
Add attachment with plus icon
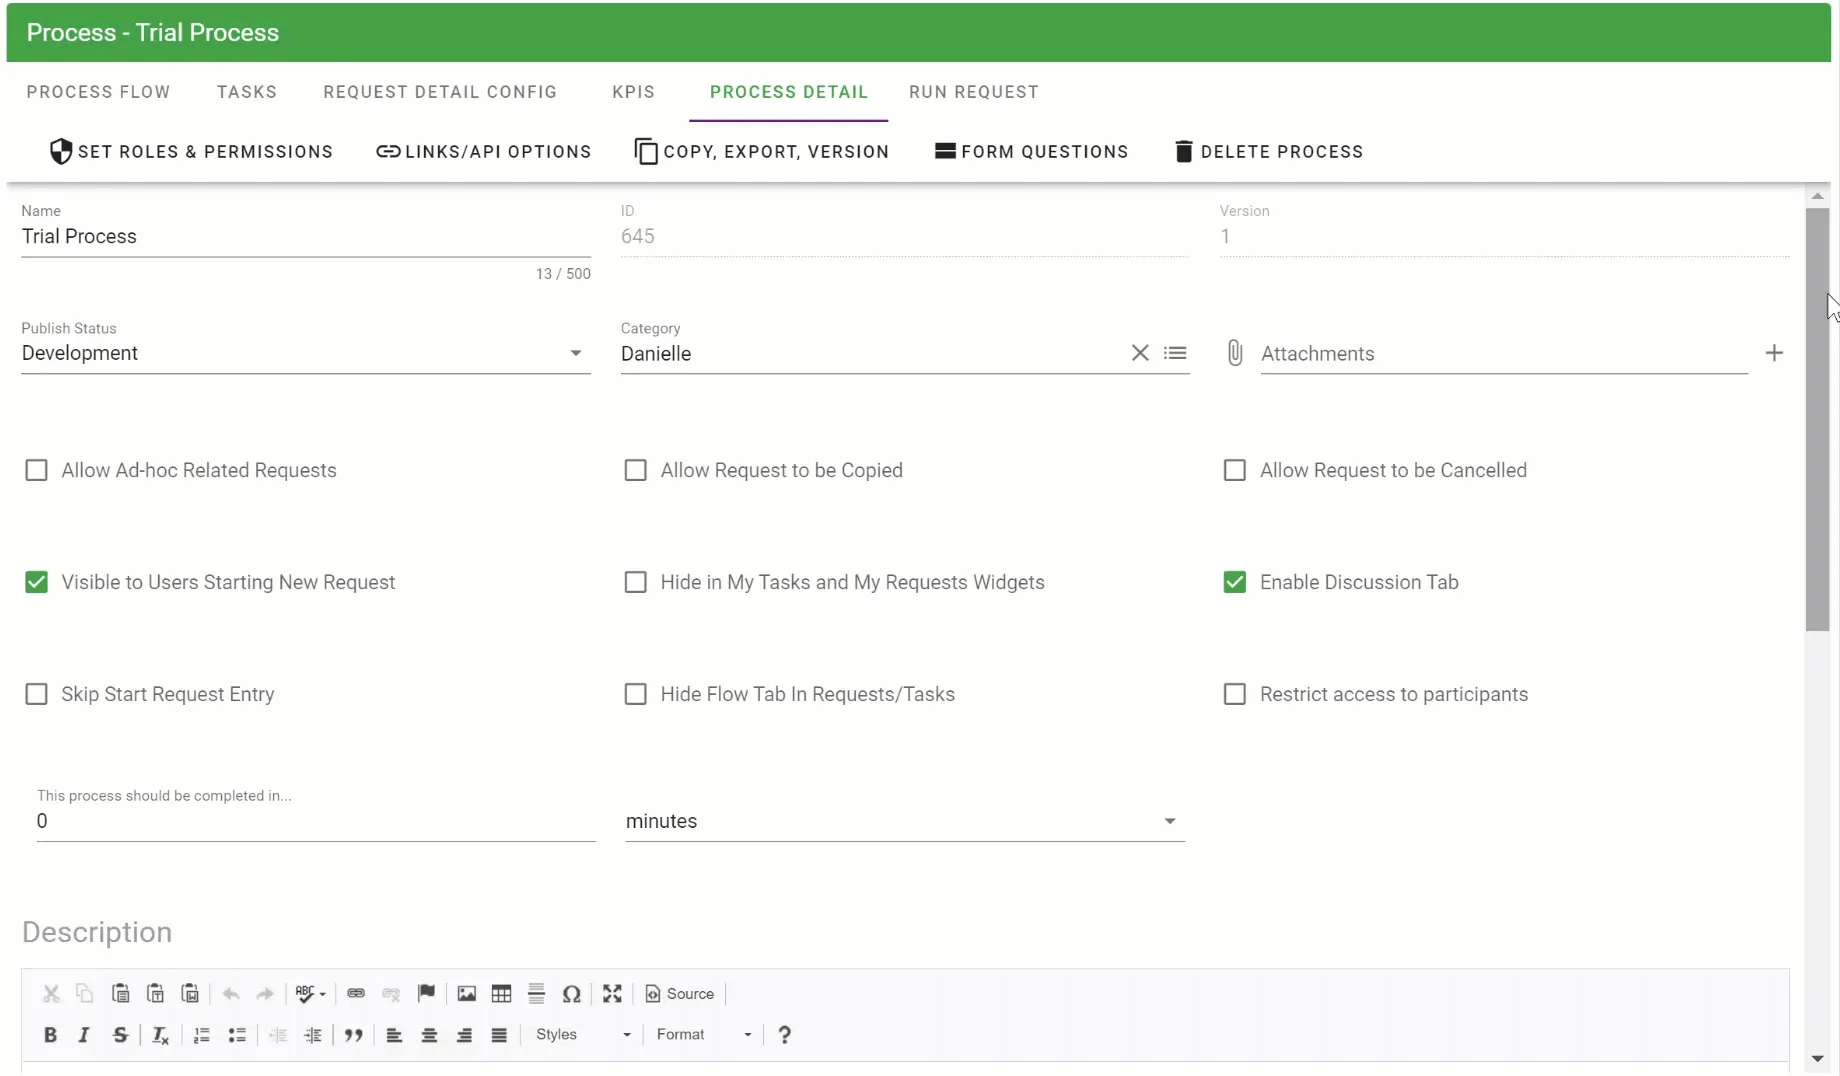(1774, 353)
